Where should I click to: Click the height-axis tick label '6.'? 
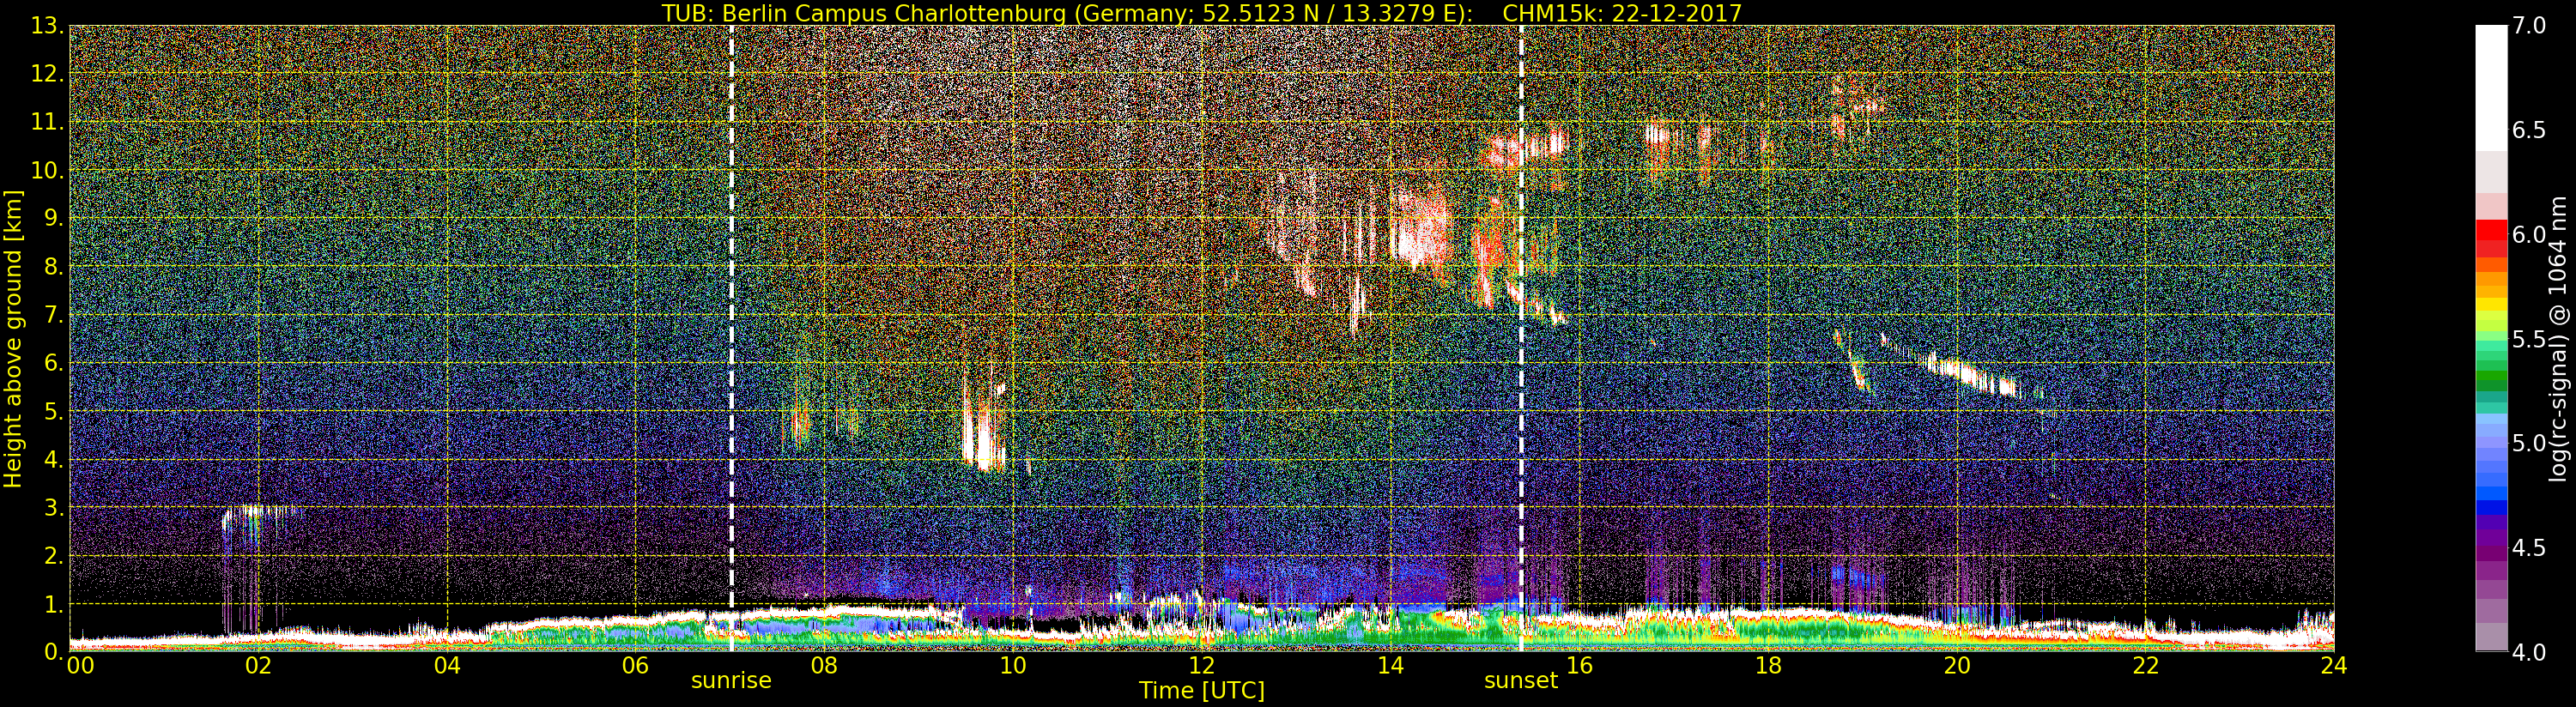(54, 363)
